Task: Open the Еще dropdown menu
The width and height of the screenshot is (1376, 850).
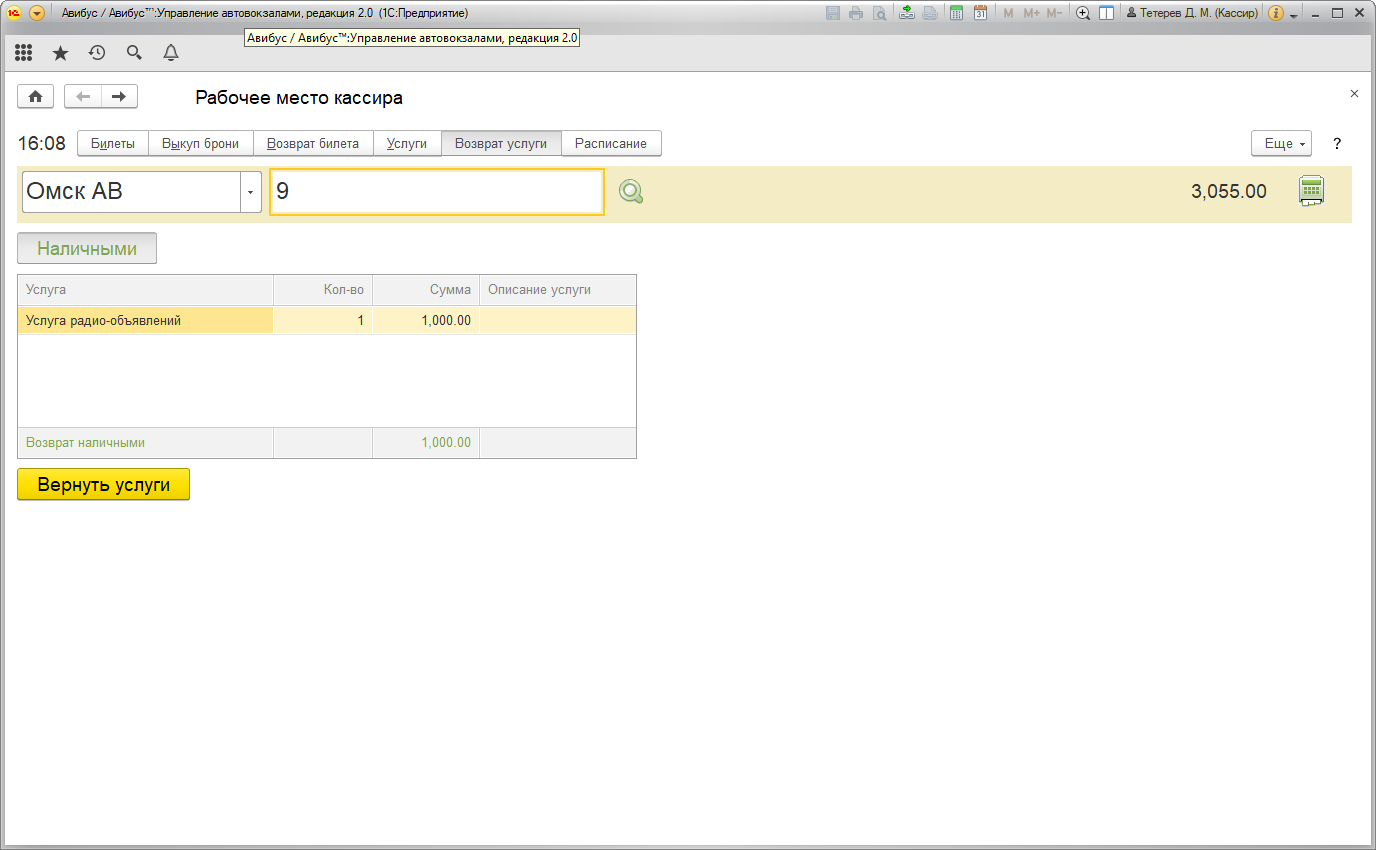Action: [x=1281, y=143]
